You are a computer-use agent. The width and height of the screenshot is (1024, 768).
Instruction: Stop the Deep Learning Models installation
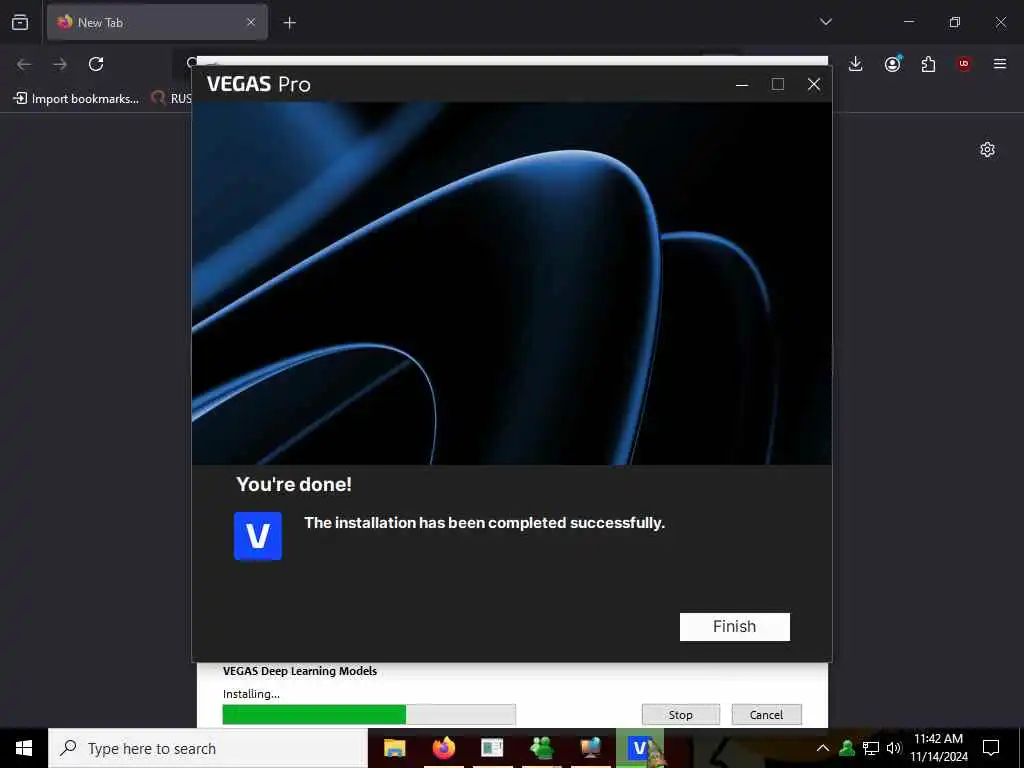tap(680, 715)
